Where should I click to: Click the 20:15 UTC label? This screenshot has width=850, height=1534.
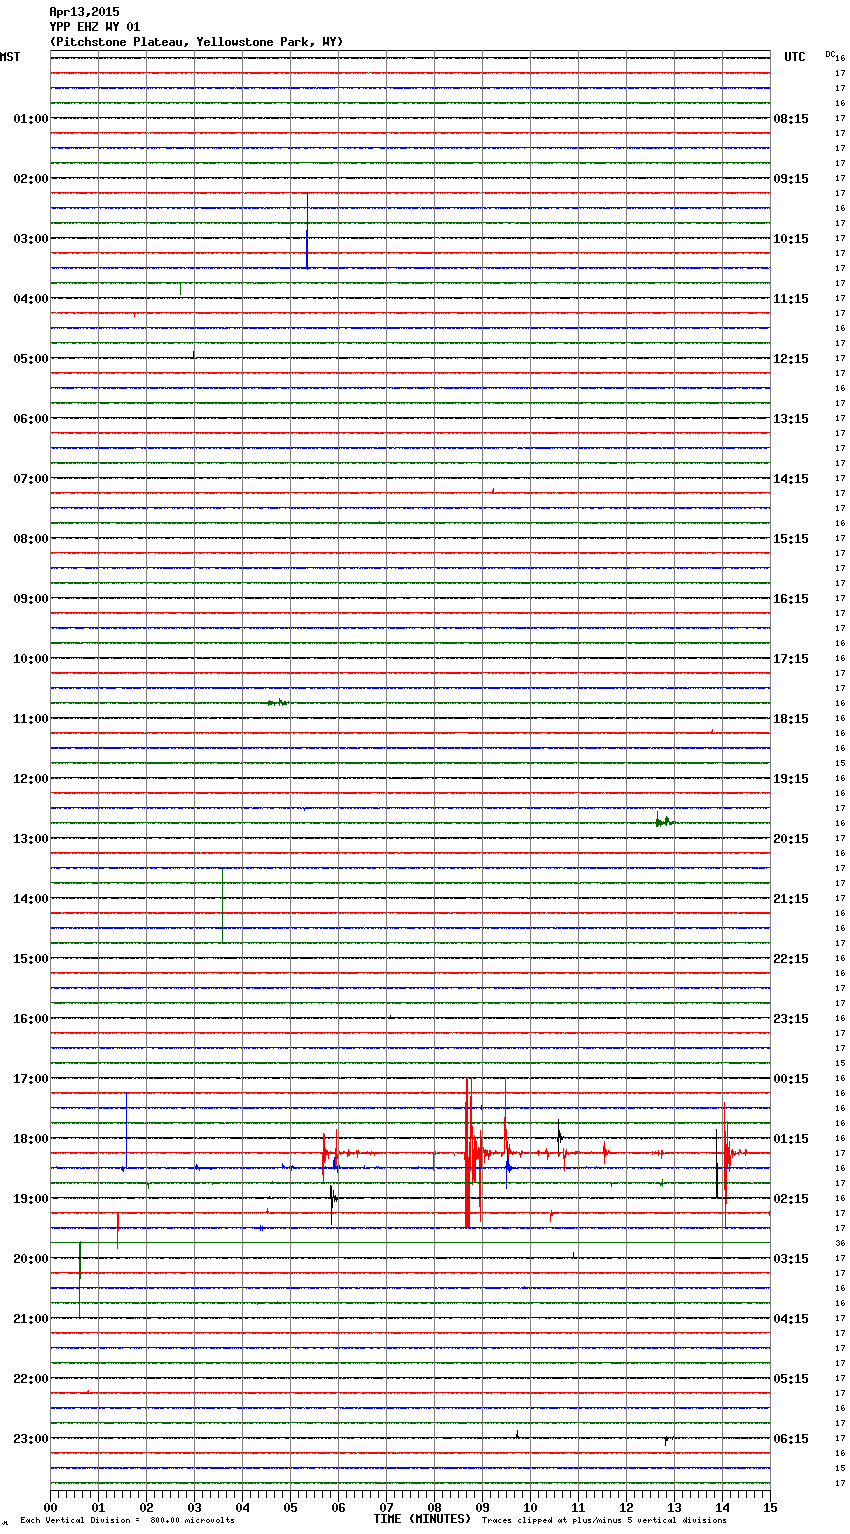[x=791, y=839]
